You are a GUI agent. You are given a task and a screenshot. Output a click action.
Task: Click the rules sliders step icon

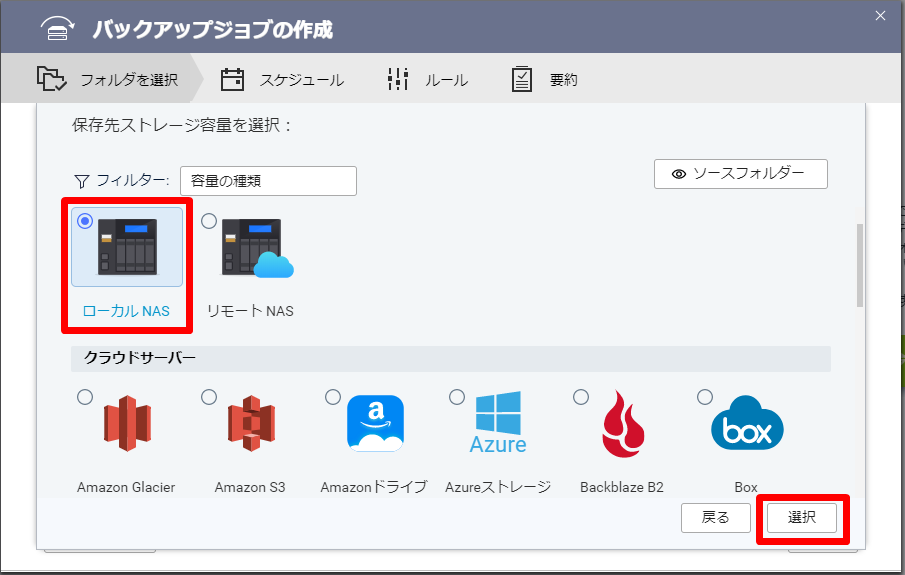398,79
